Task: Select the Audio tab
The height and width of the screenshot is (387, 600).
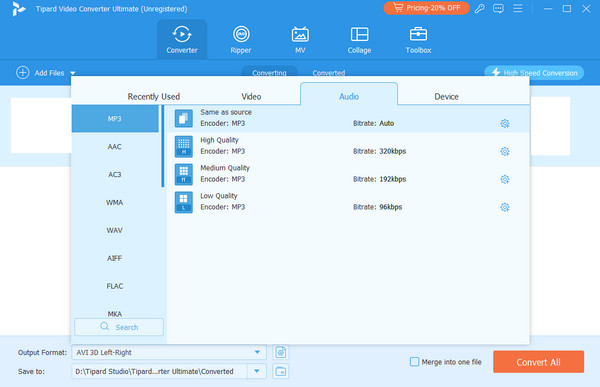Action: pyautogui.click(x=349, y=95)
